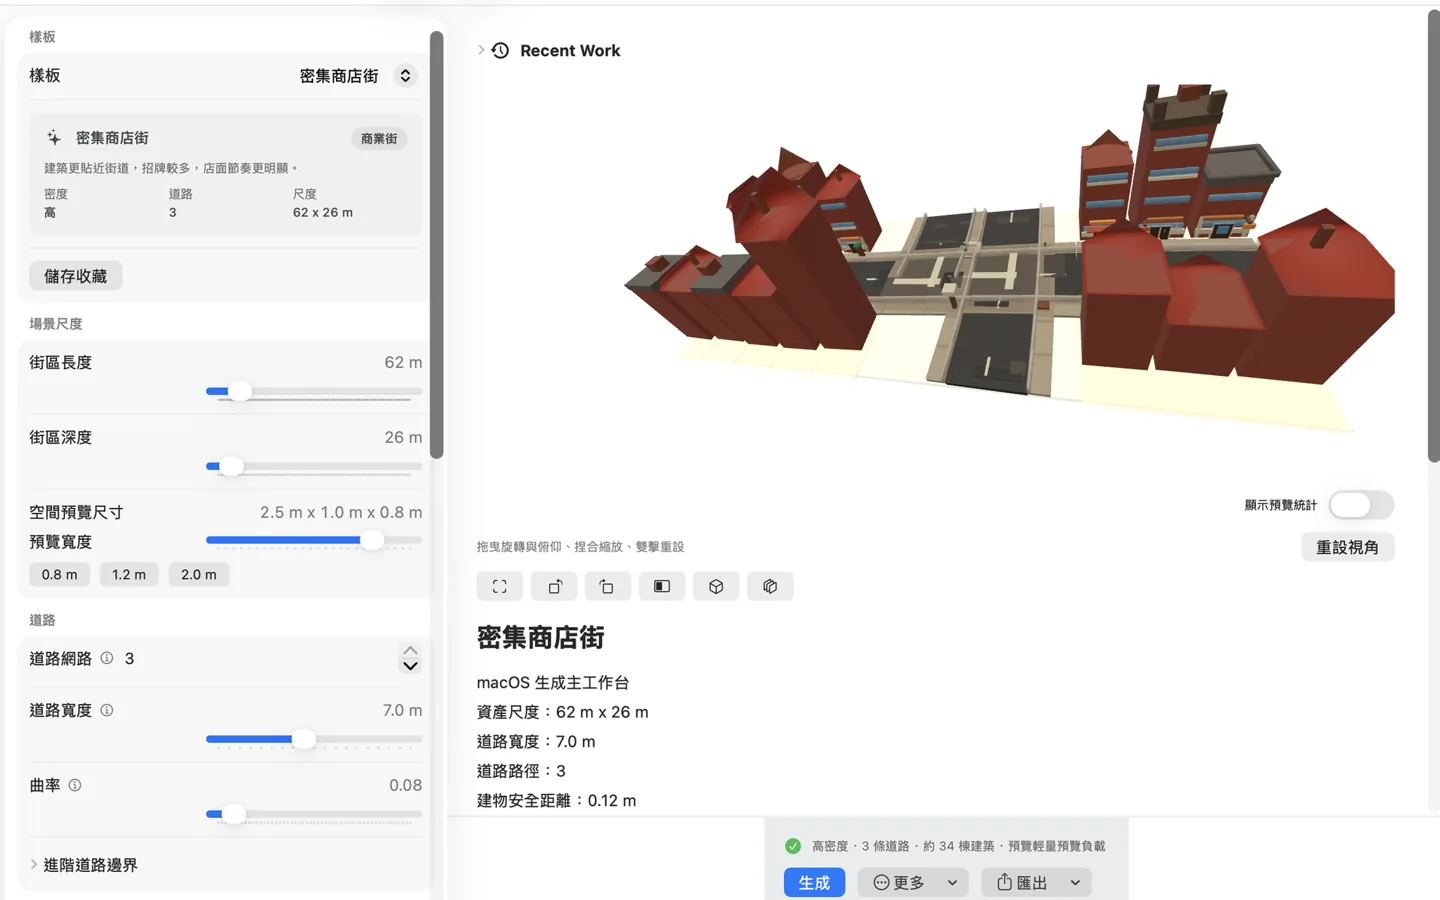Click the info icon beside 道路網路
1440x900 pixels.
click(x=107, y=658)
